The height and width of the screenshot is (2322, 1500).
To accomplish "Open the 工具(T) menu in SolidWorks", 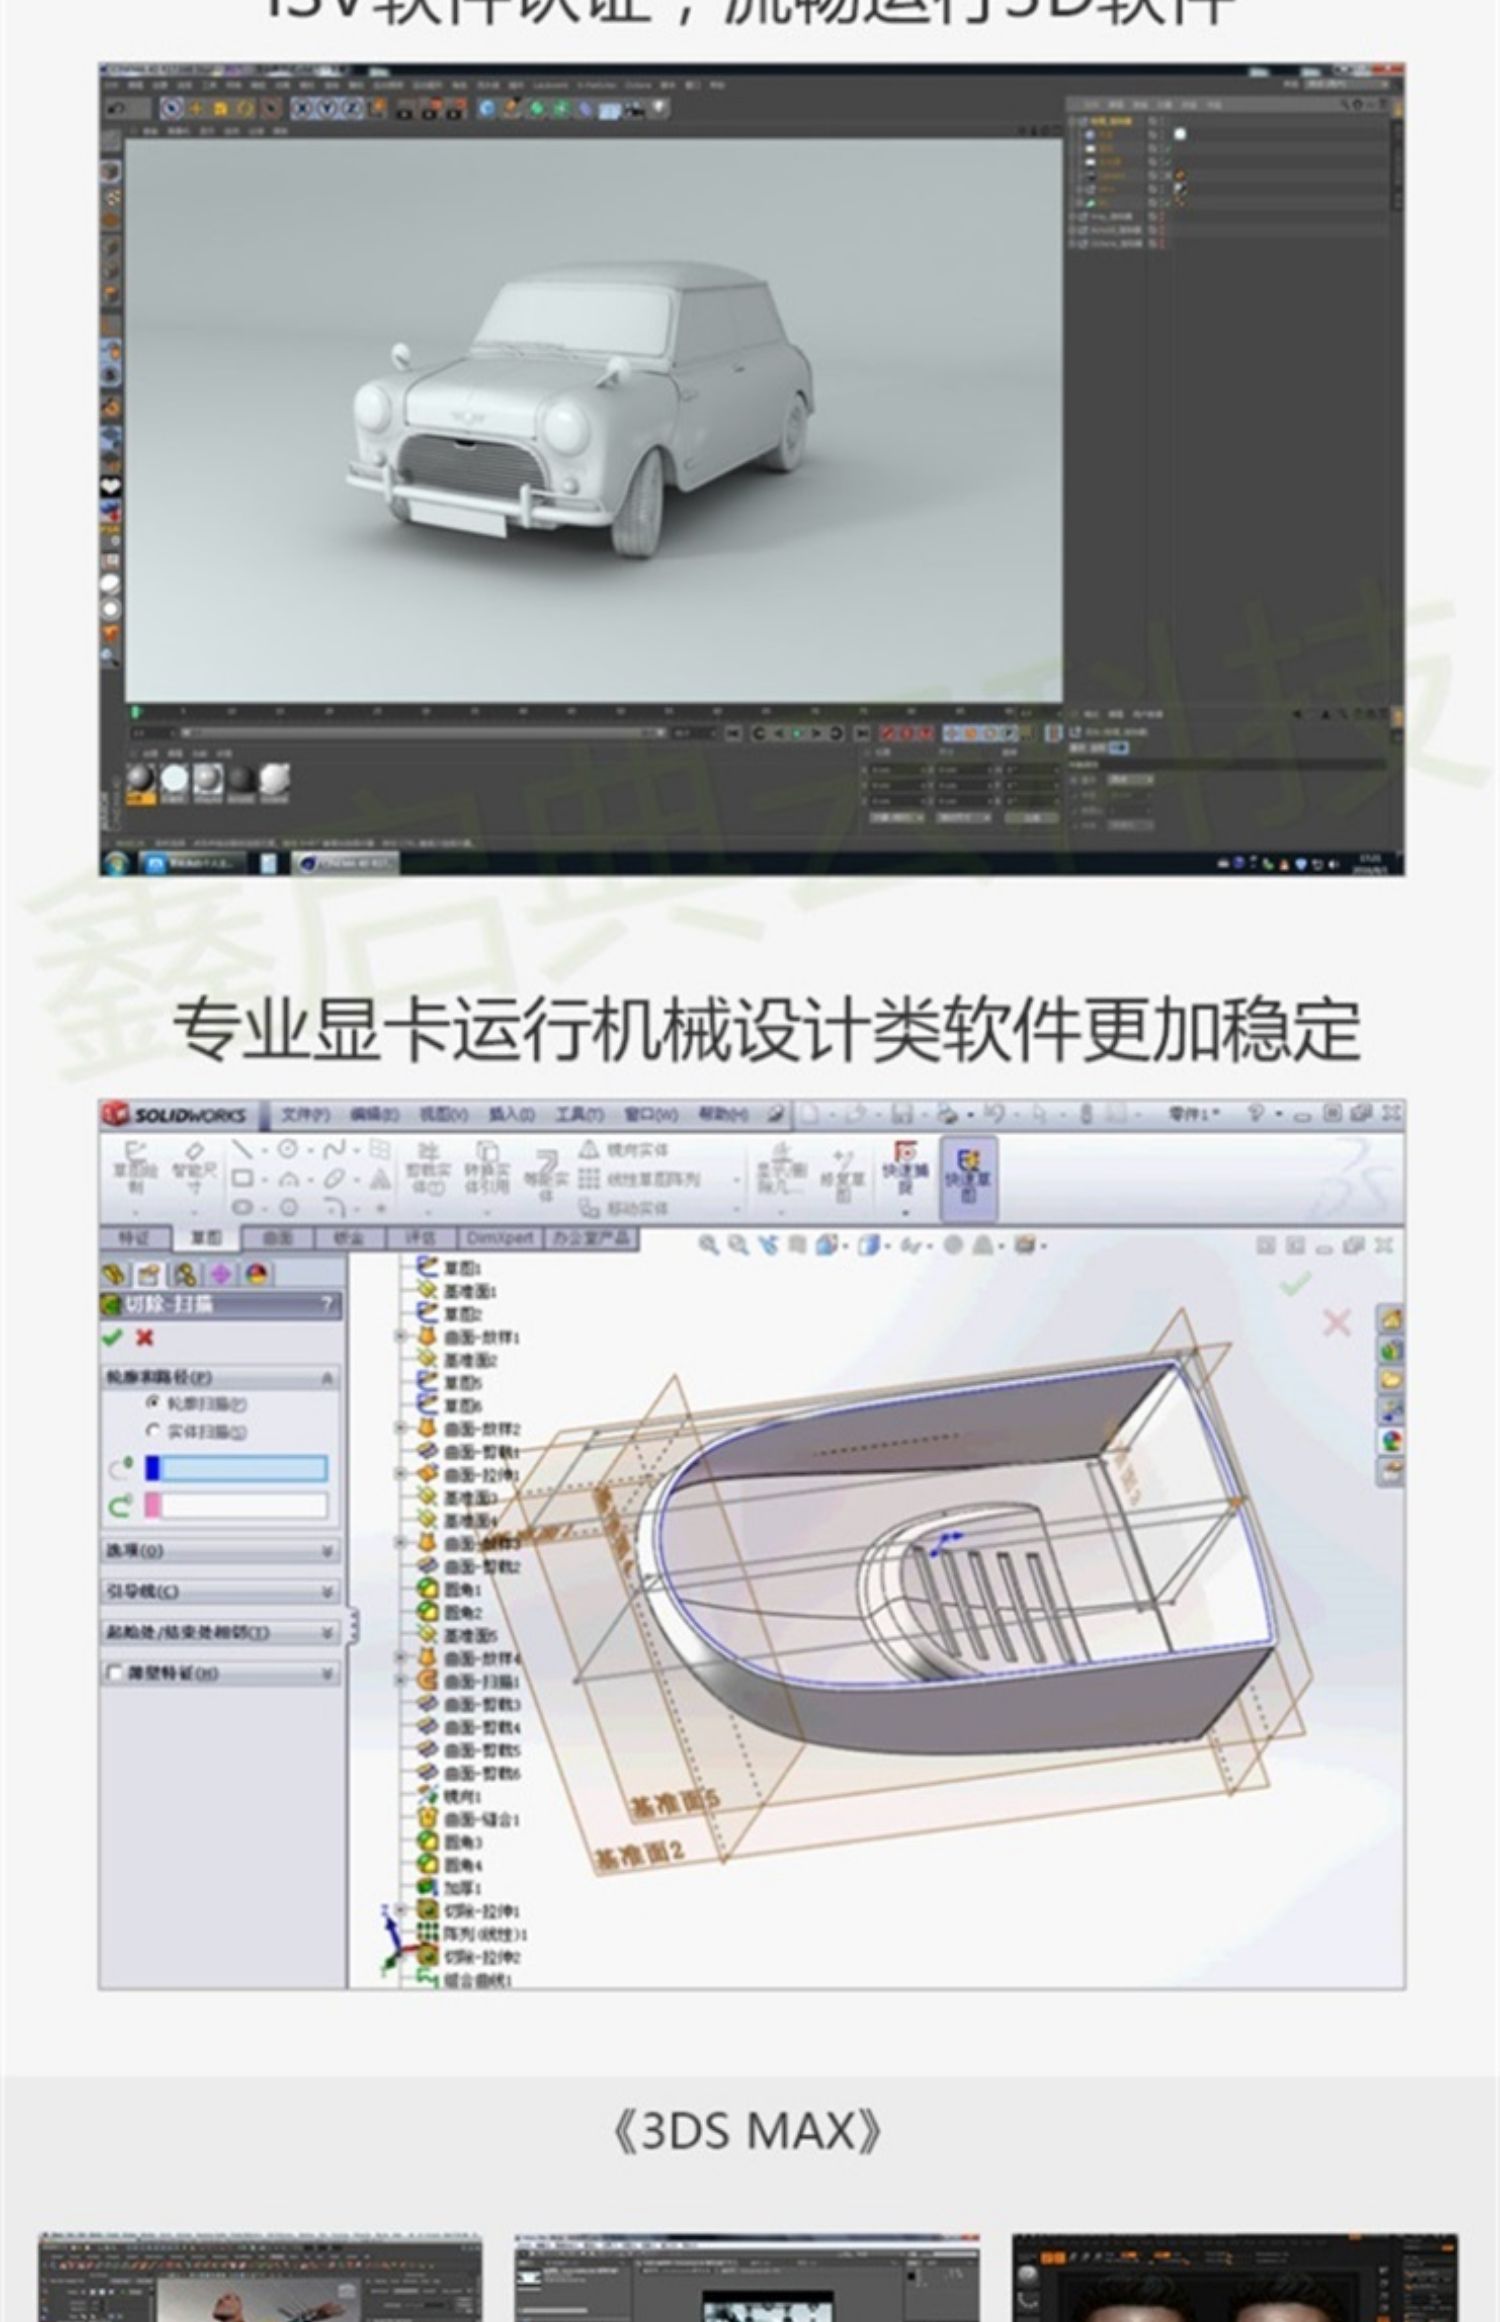I will point(580,1115).
